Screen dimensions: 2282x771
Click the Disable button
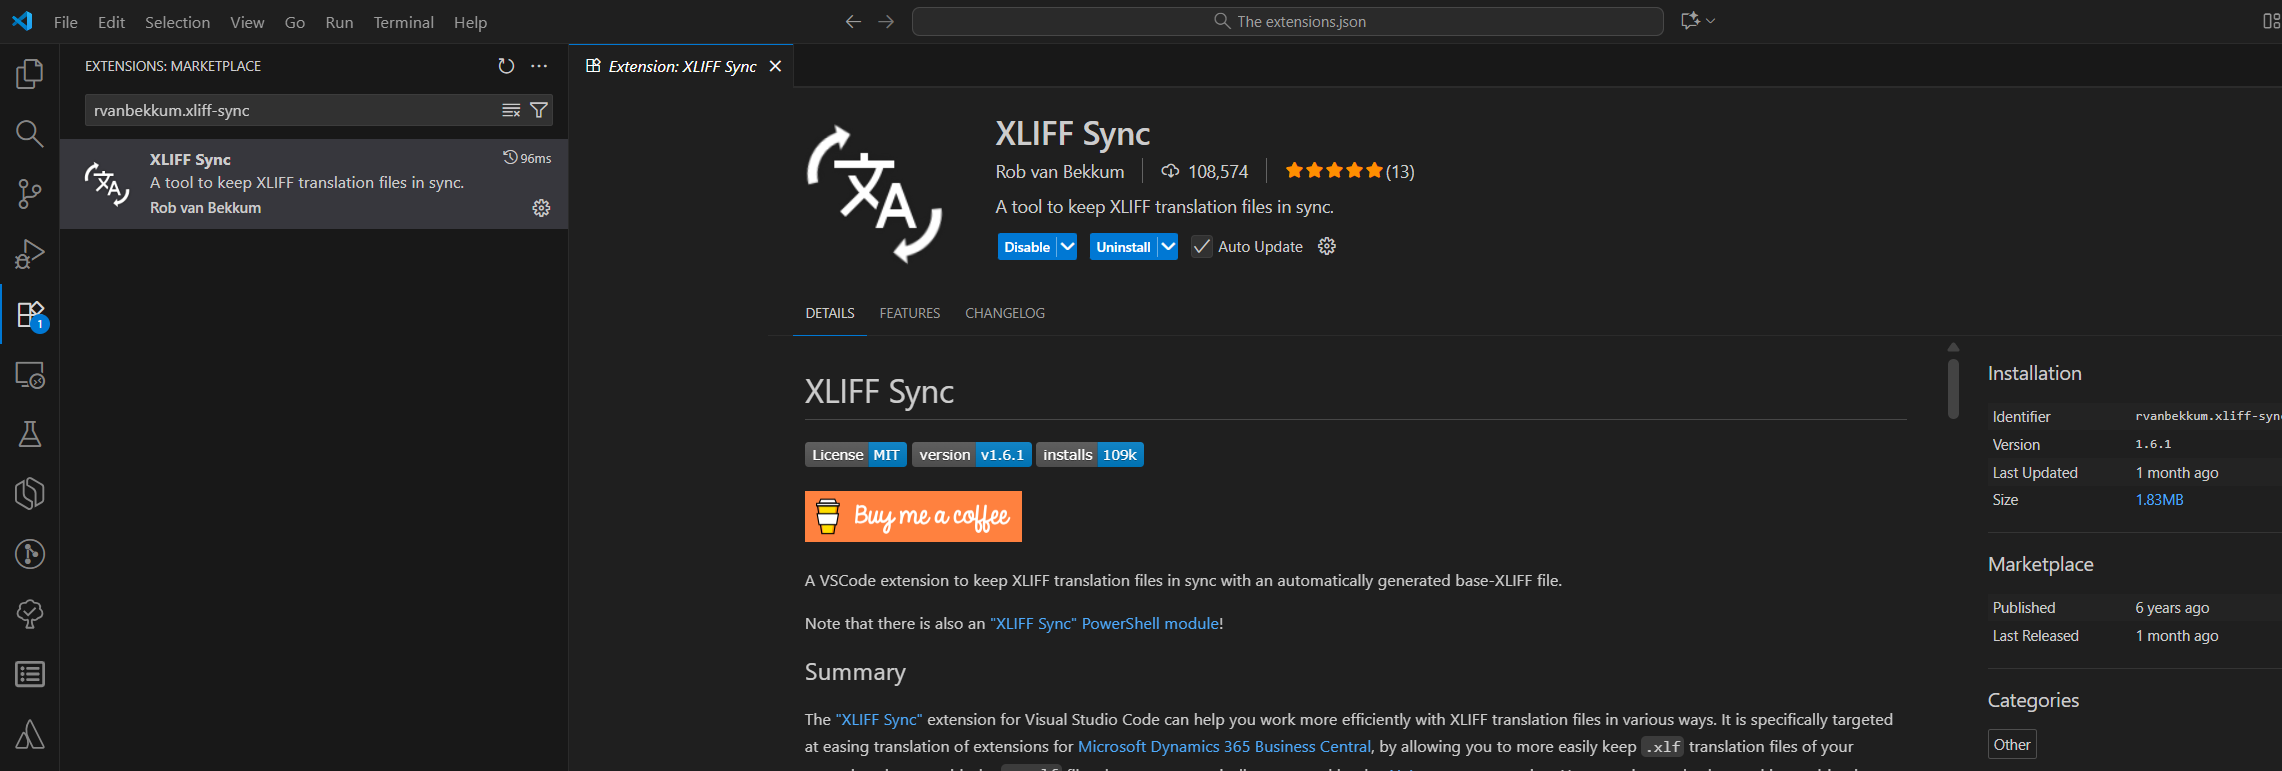(x=1027, y=247)
